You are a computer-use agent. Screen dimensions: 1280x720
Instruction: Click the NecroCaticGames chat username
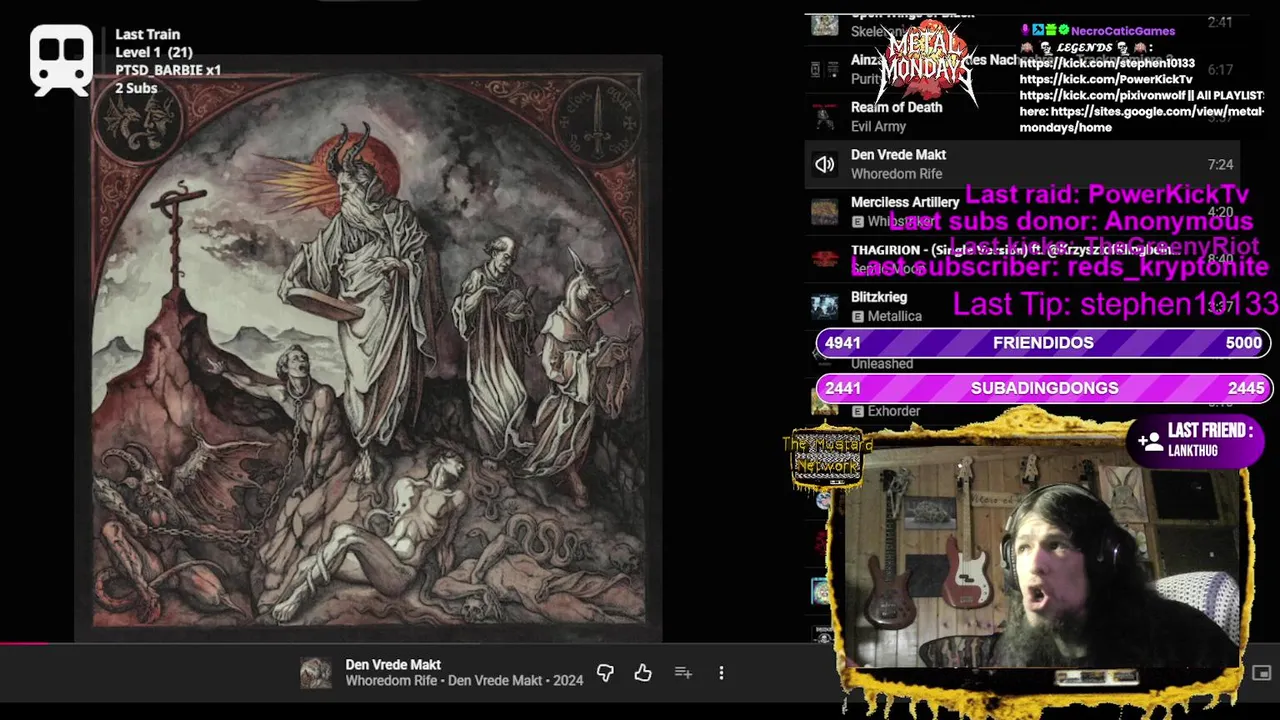[x=1123, y=31]
